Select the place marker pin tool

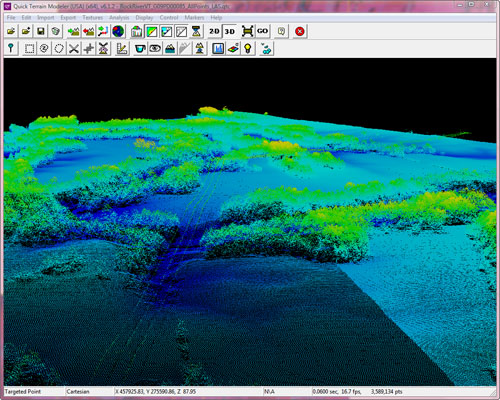pyautogui.click(x=11, y=49)
